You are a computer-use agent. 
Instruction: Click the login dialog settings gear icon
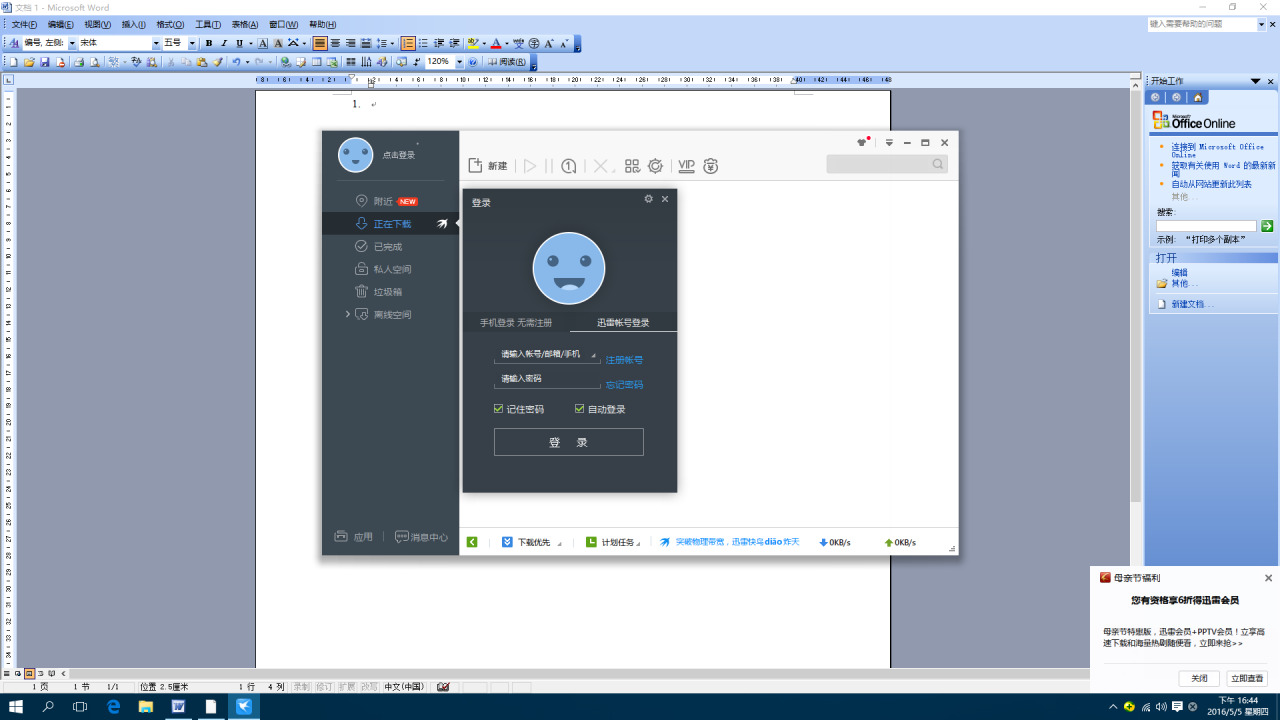(648, 199)
